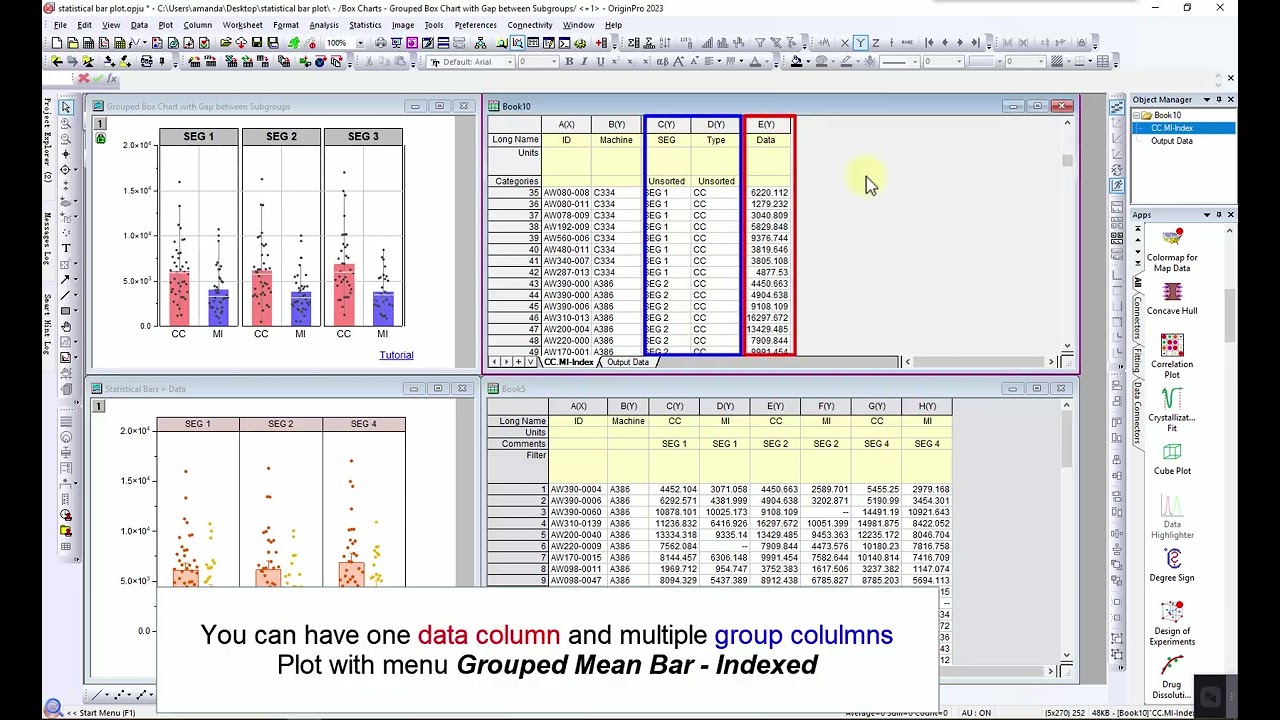Click the Italic formatting button

tap(585, 62)
